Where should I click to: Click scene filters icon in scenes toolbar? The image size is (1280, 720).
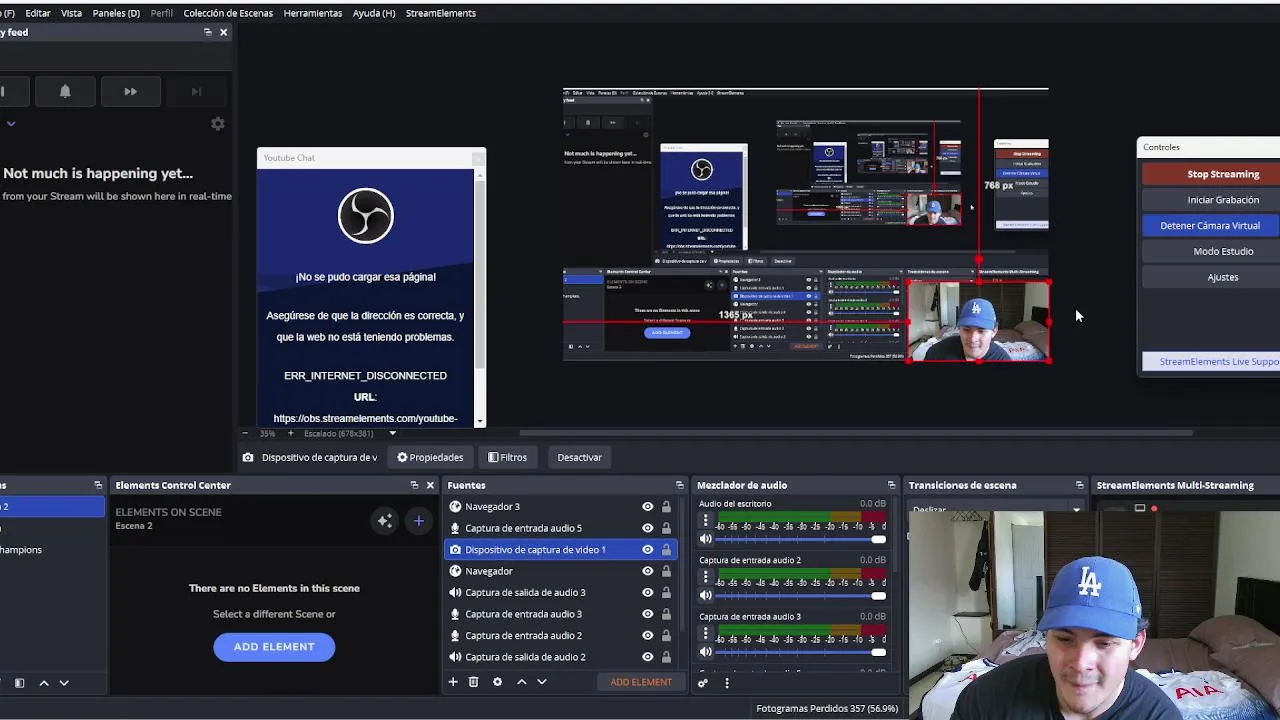pyautogui.click(x=19, y=683)
